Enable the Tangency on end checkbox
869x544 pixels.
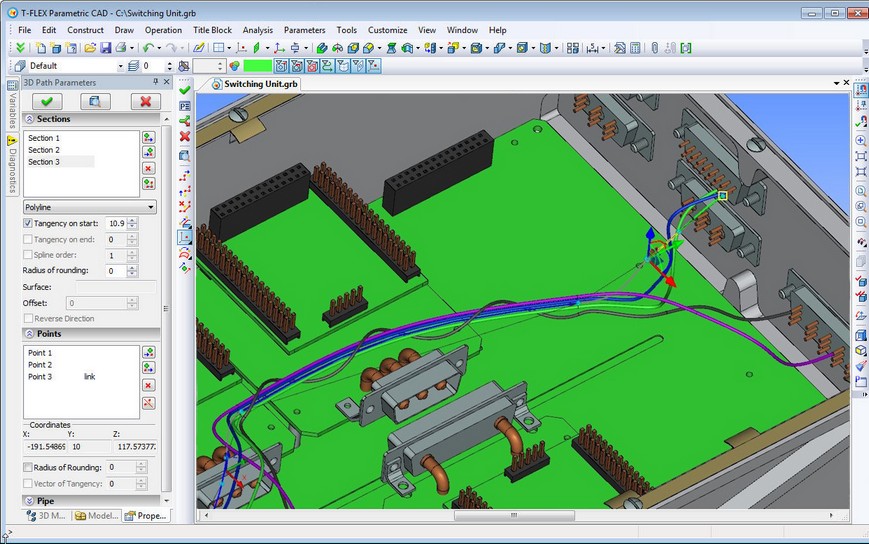[28, 239]
